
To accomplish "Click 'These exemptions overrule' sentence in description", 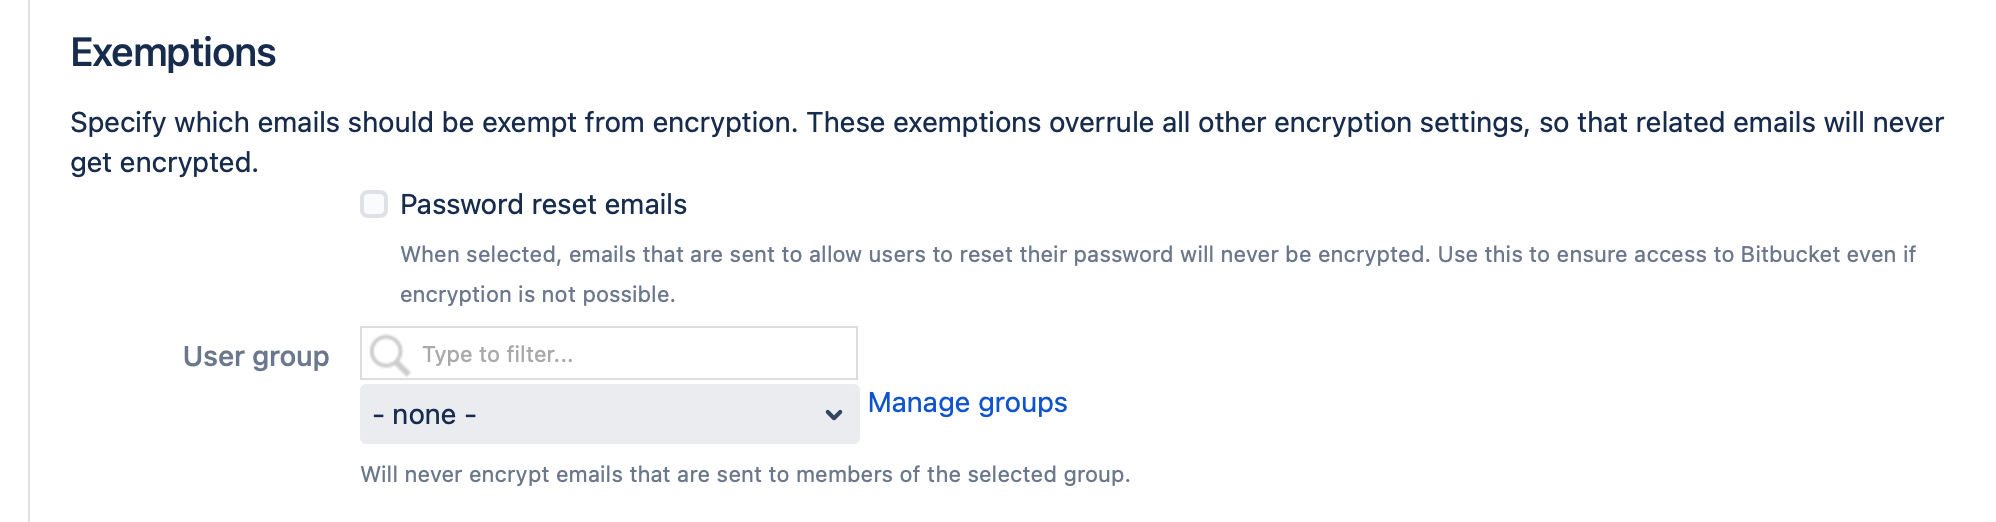I will click(x=1000, y=123).
